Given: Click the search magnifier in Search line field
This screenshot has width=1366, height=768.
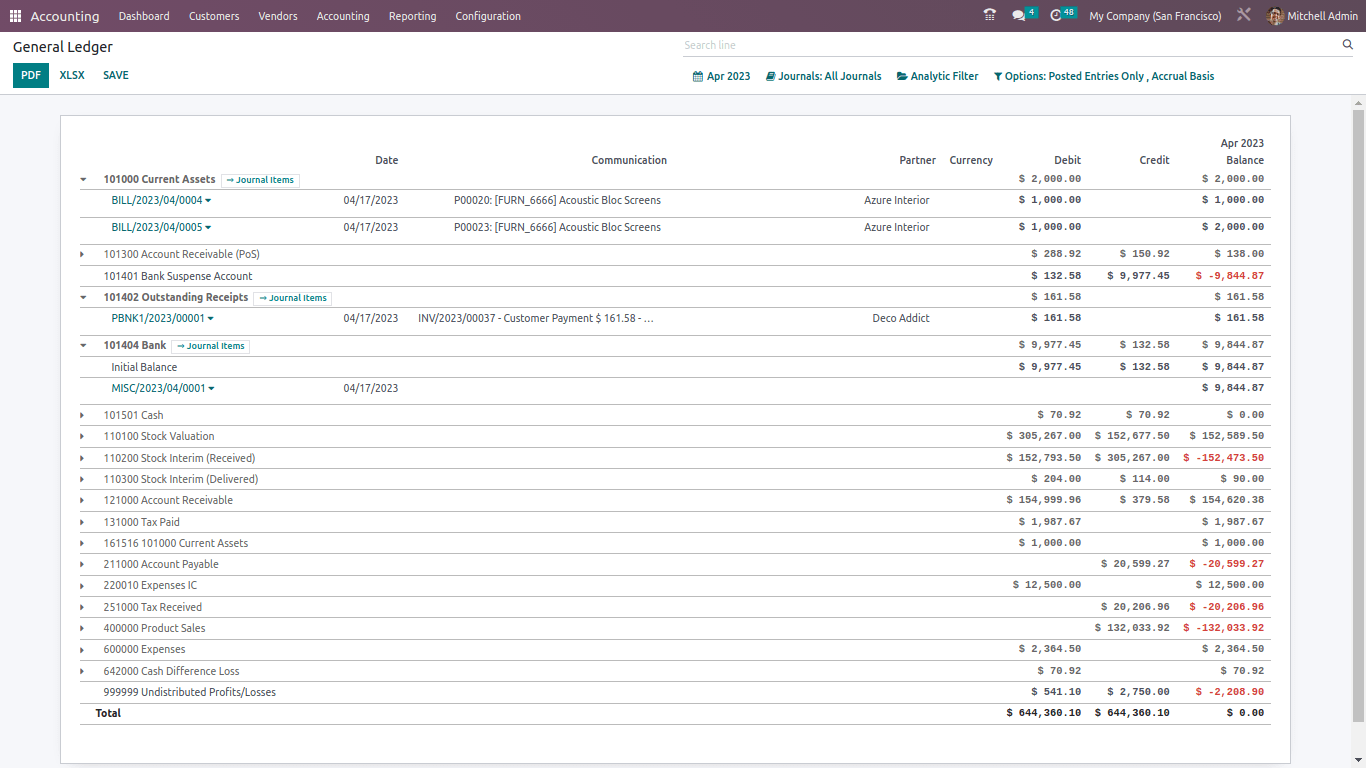Looking at the screenshot, I should [x=1348, y=45].
